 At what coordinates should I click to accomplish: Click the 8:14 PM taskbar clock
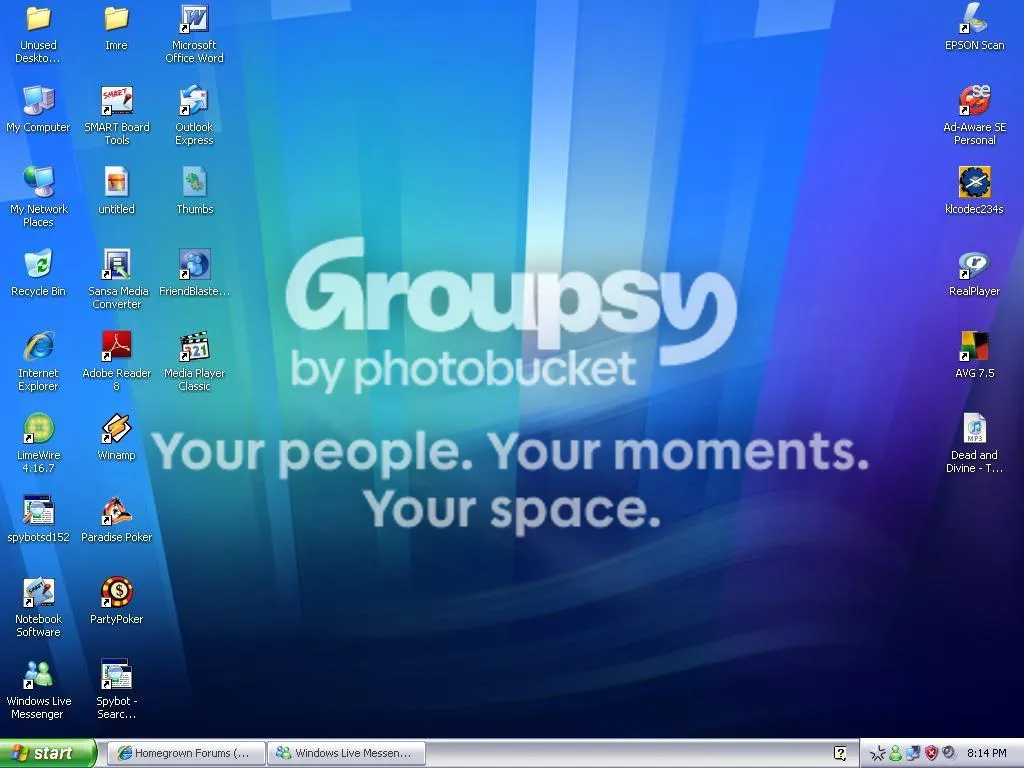986,753
